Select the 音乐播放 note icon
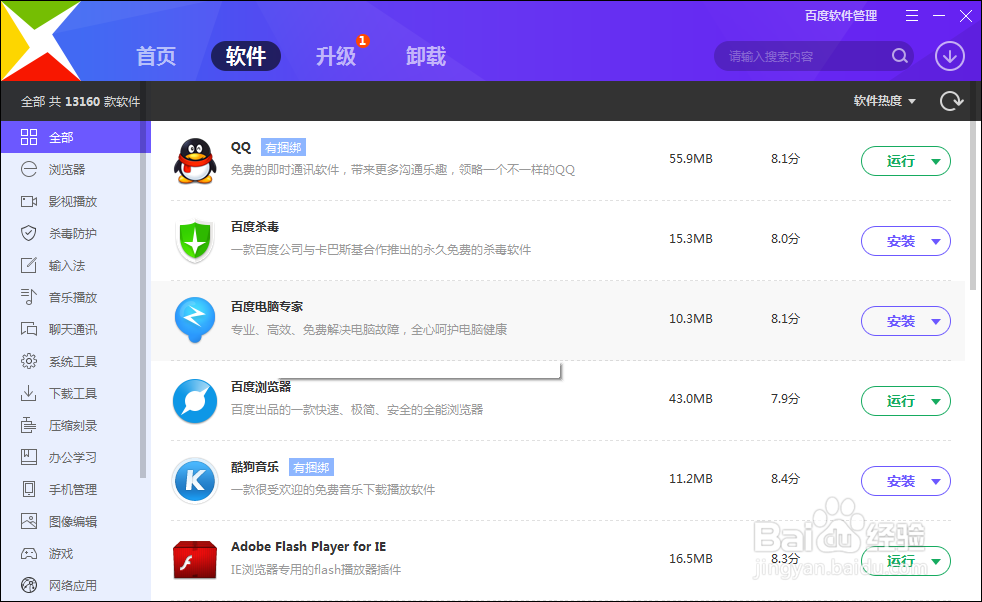Viewport: 982px width, 602px height. tap(29, 297)
